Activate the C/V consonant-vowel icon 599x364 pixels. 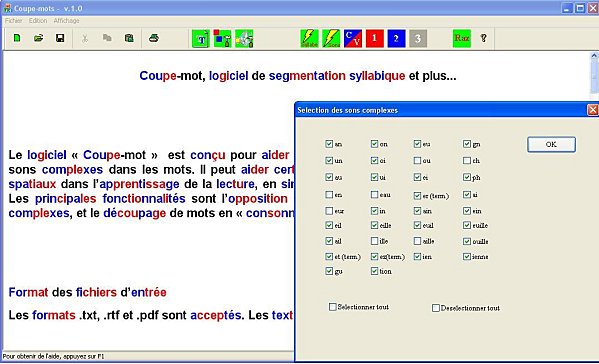[353, 39]
